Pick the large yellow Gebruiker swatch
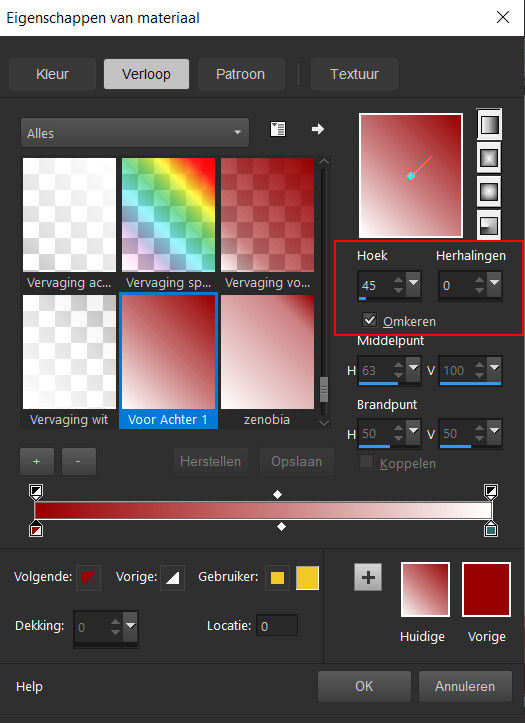The width and height of the screenshot is (525, 723). 307,578
